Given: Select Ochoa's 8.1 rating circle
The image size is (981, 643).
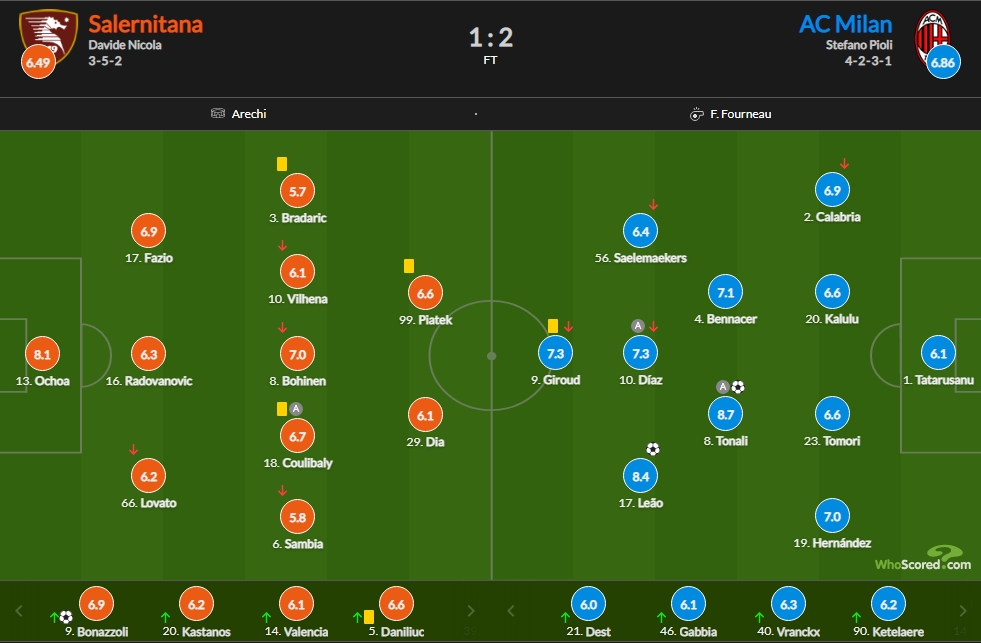Looking at the screenshot, I should [42, 354].
